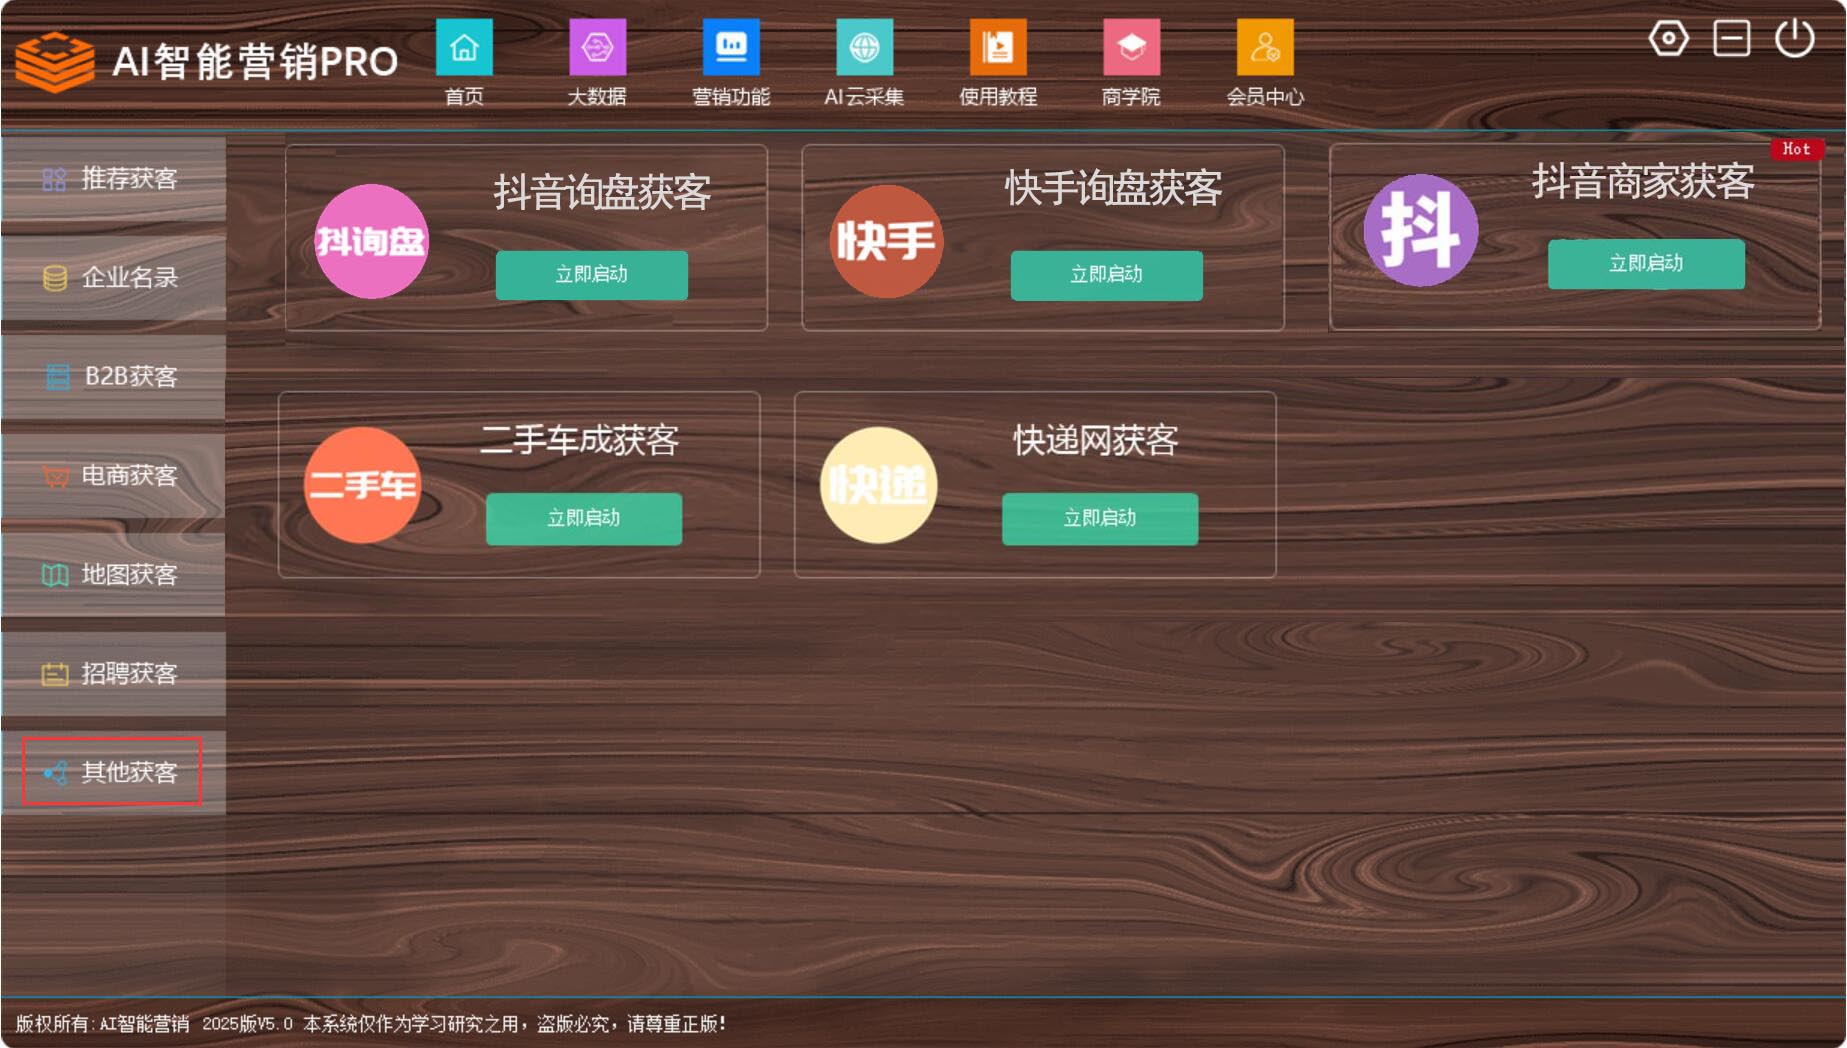1847x1048 pixels.
Task: Click the 大数据 purple icon
Action: tap(597, 48)
